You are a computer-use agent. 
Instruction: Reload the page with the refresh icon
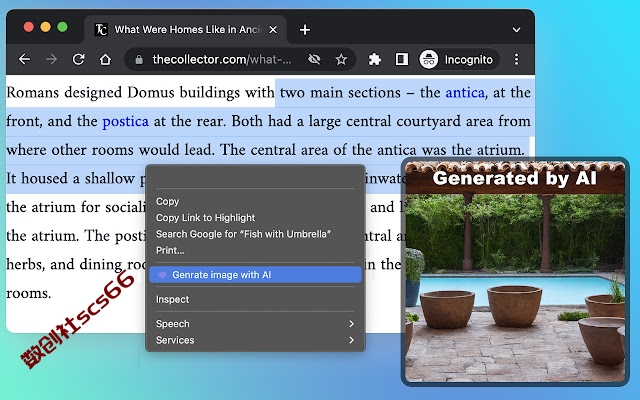click(78, 60)
